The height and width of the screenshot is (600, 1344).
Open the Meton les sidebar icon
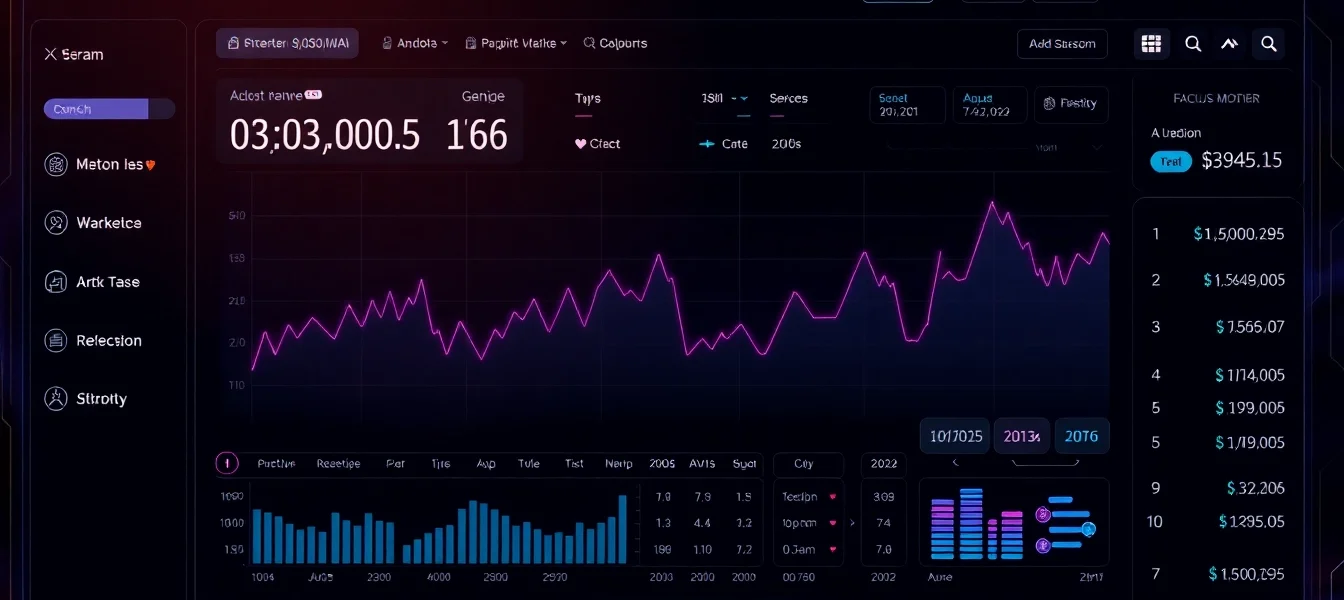[56, 165]
